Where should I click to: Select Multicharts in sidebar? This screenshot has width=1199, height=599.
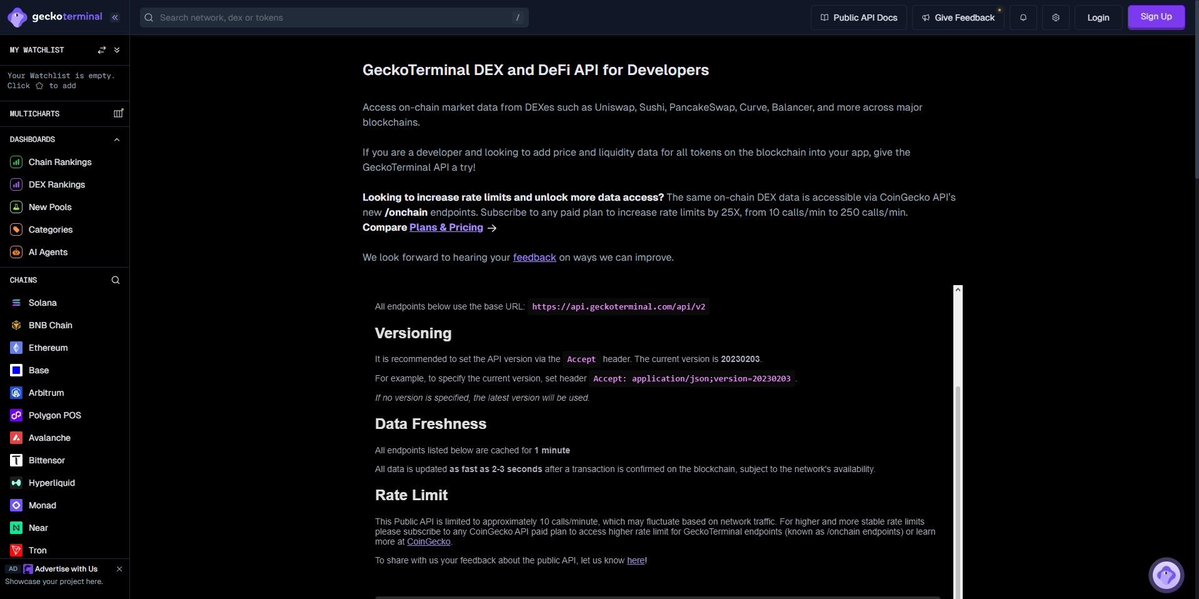pyautogui.click(x=34, y=113)
